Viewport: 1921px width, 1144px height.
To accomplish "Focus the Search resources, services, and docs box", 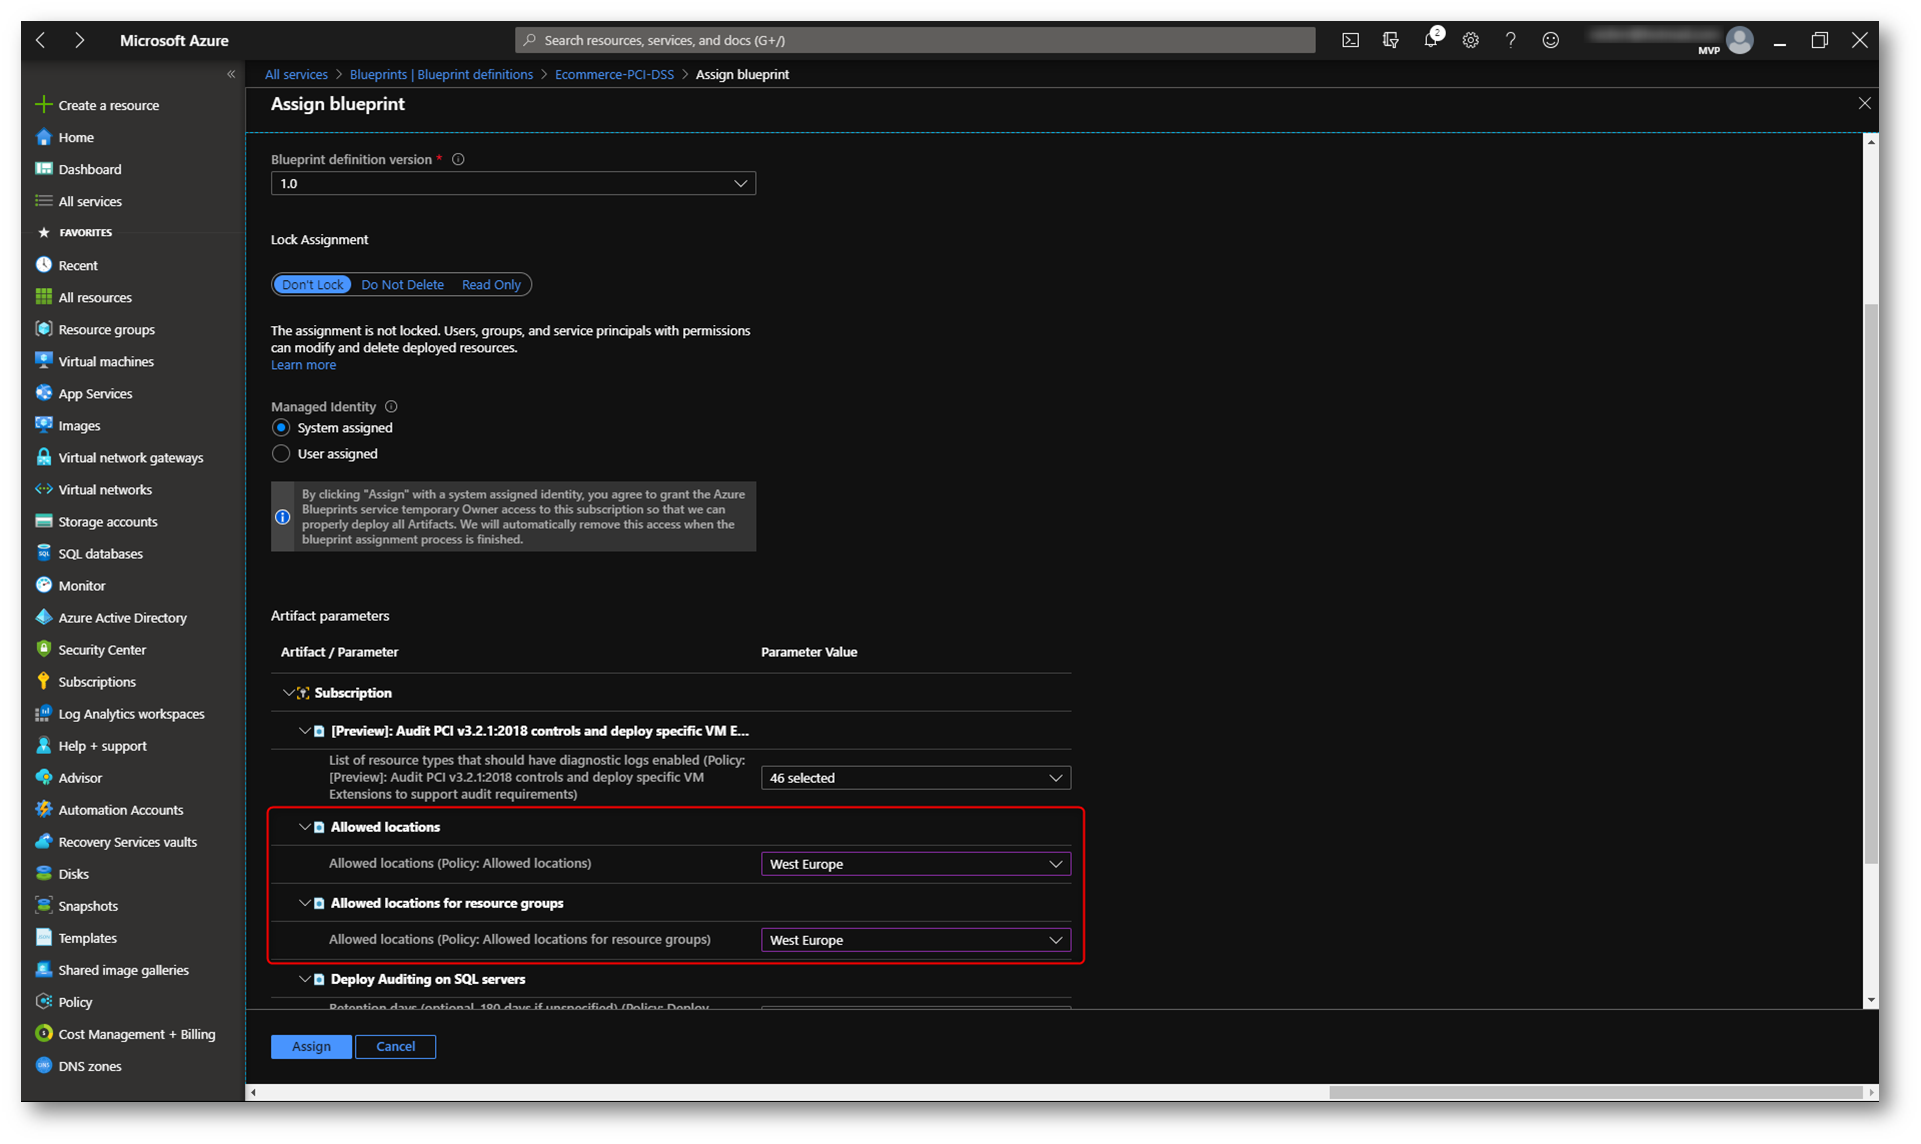I will (x=915, y=40).
